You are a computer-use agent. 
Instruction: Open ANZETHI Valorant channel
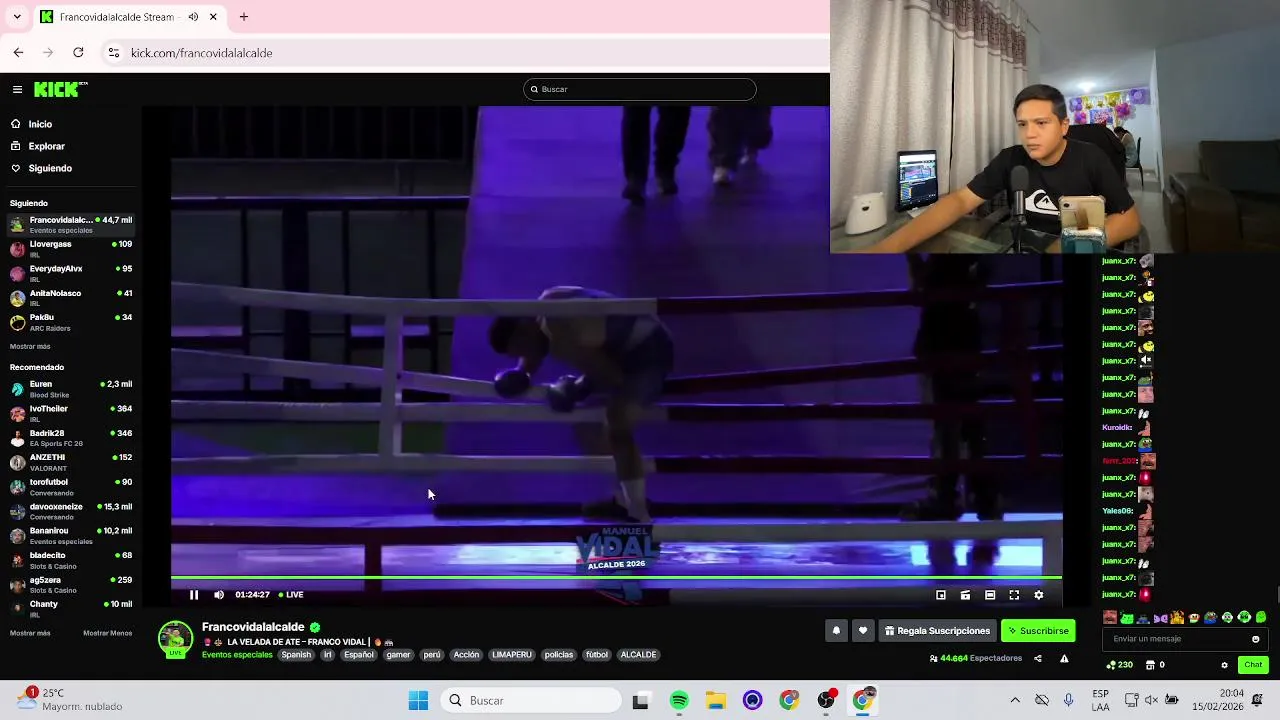[x=70, y=462]
